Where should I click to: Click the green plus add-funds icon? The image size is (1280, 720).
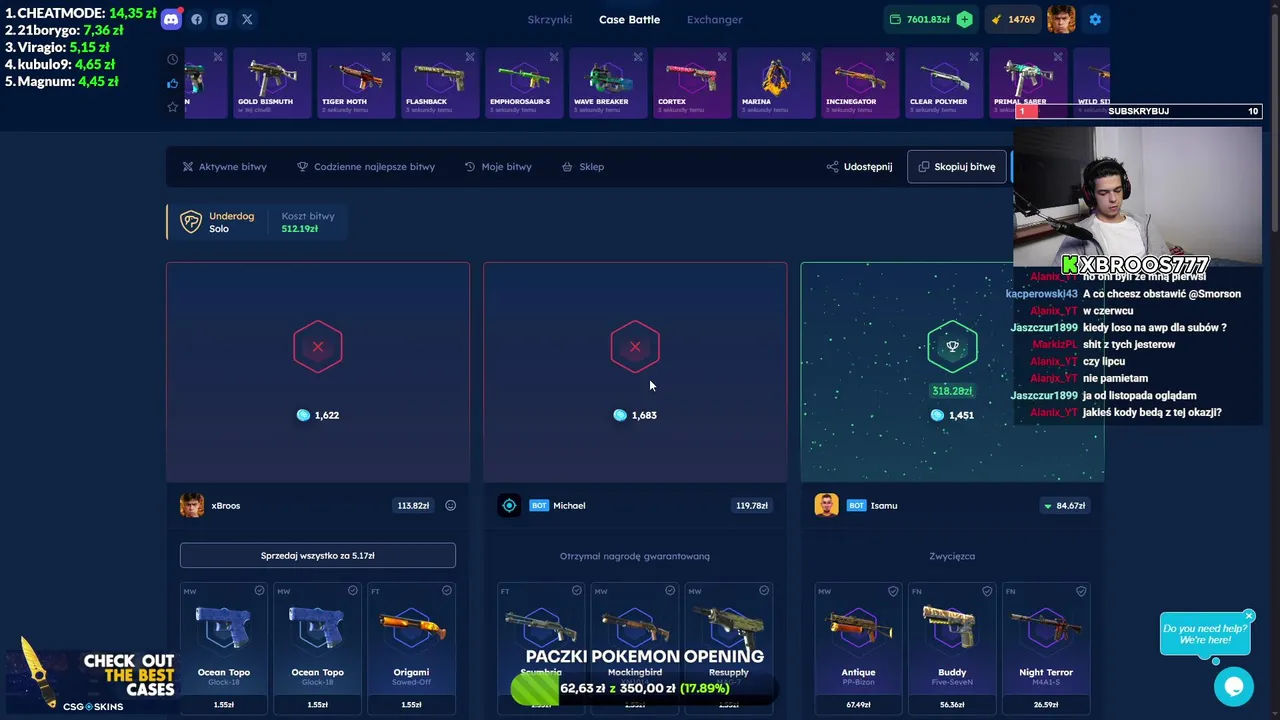pos(964,19)
